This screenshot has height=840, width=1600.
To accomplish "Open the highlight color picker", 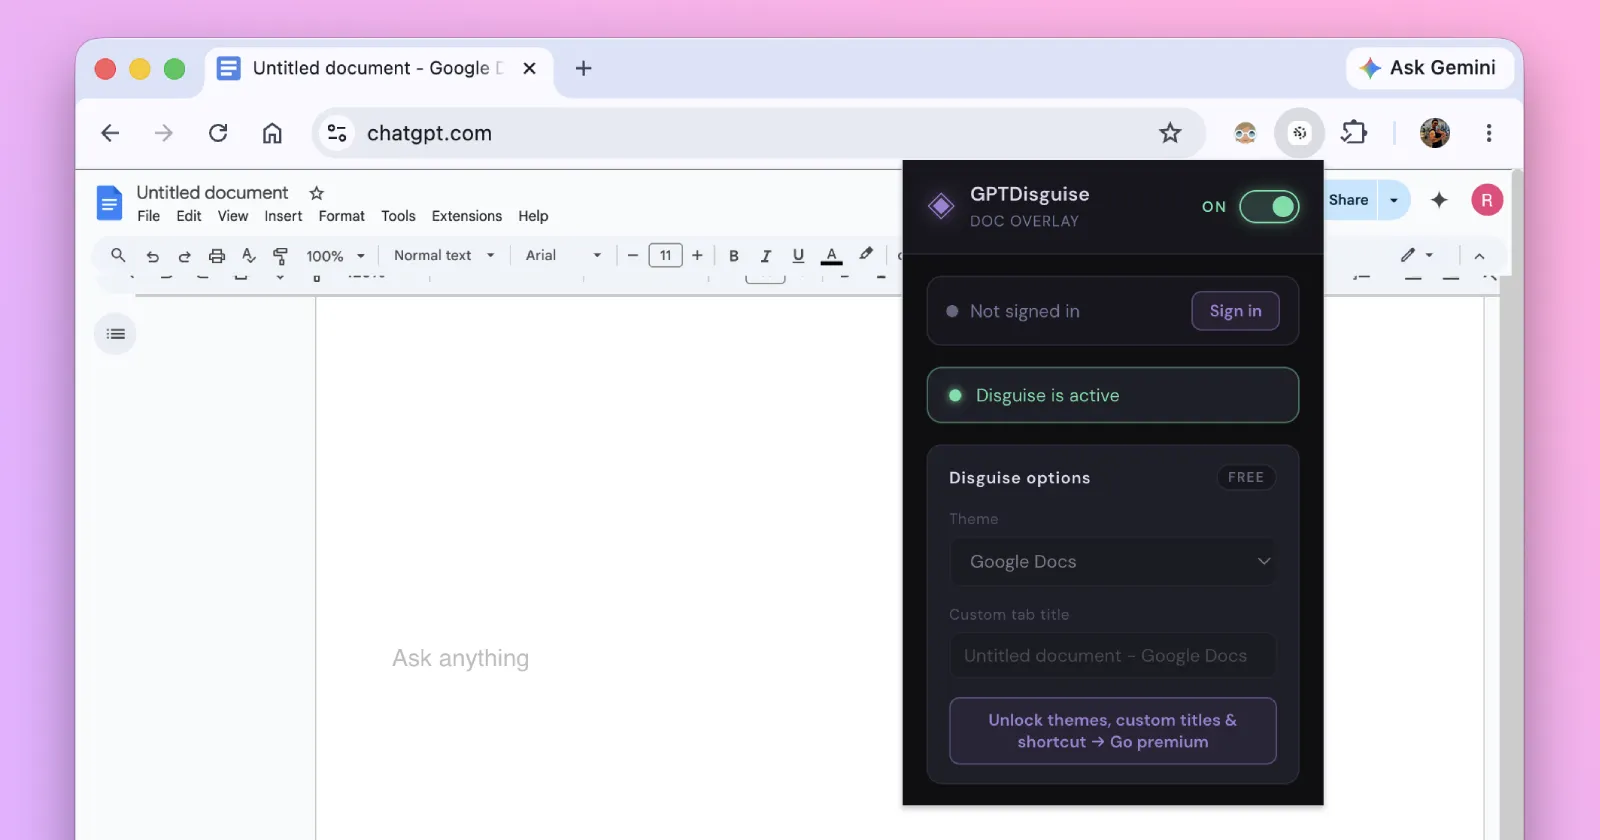I will pyautogui.click(x=866, y=254).
